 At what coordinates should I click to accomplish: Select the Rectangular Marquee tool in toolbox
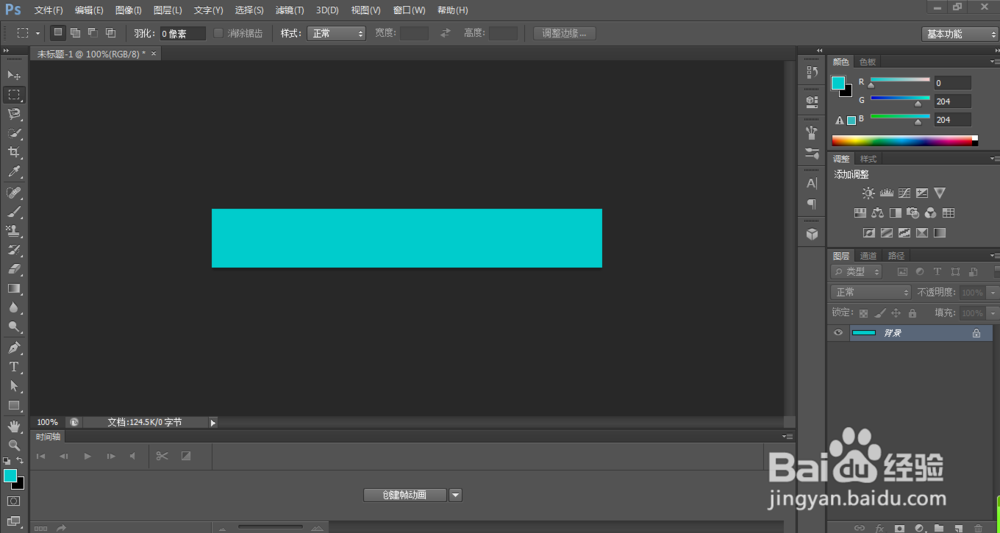(x=14, y=94)
